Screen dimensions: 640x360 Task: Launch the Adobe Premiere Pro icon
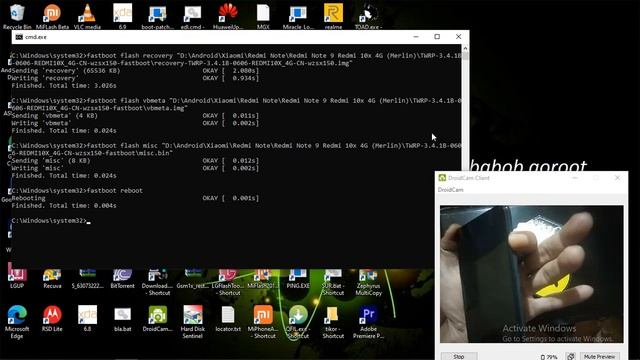[368, 322]
